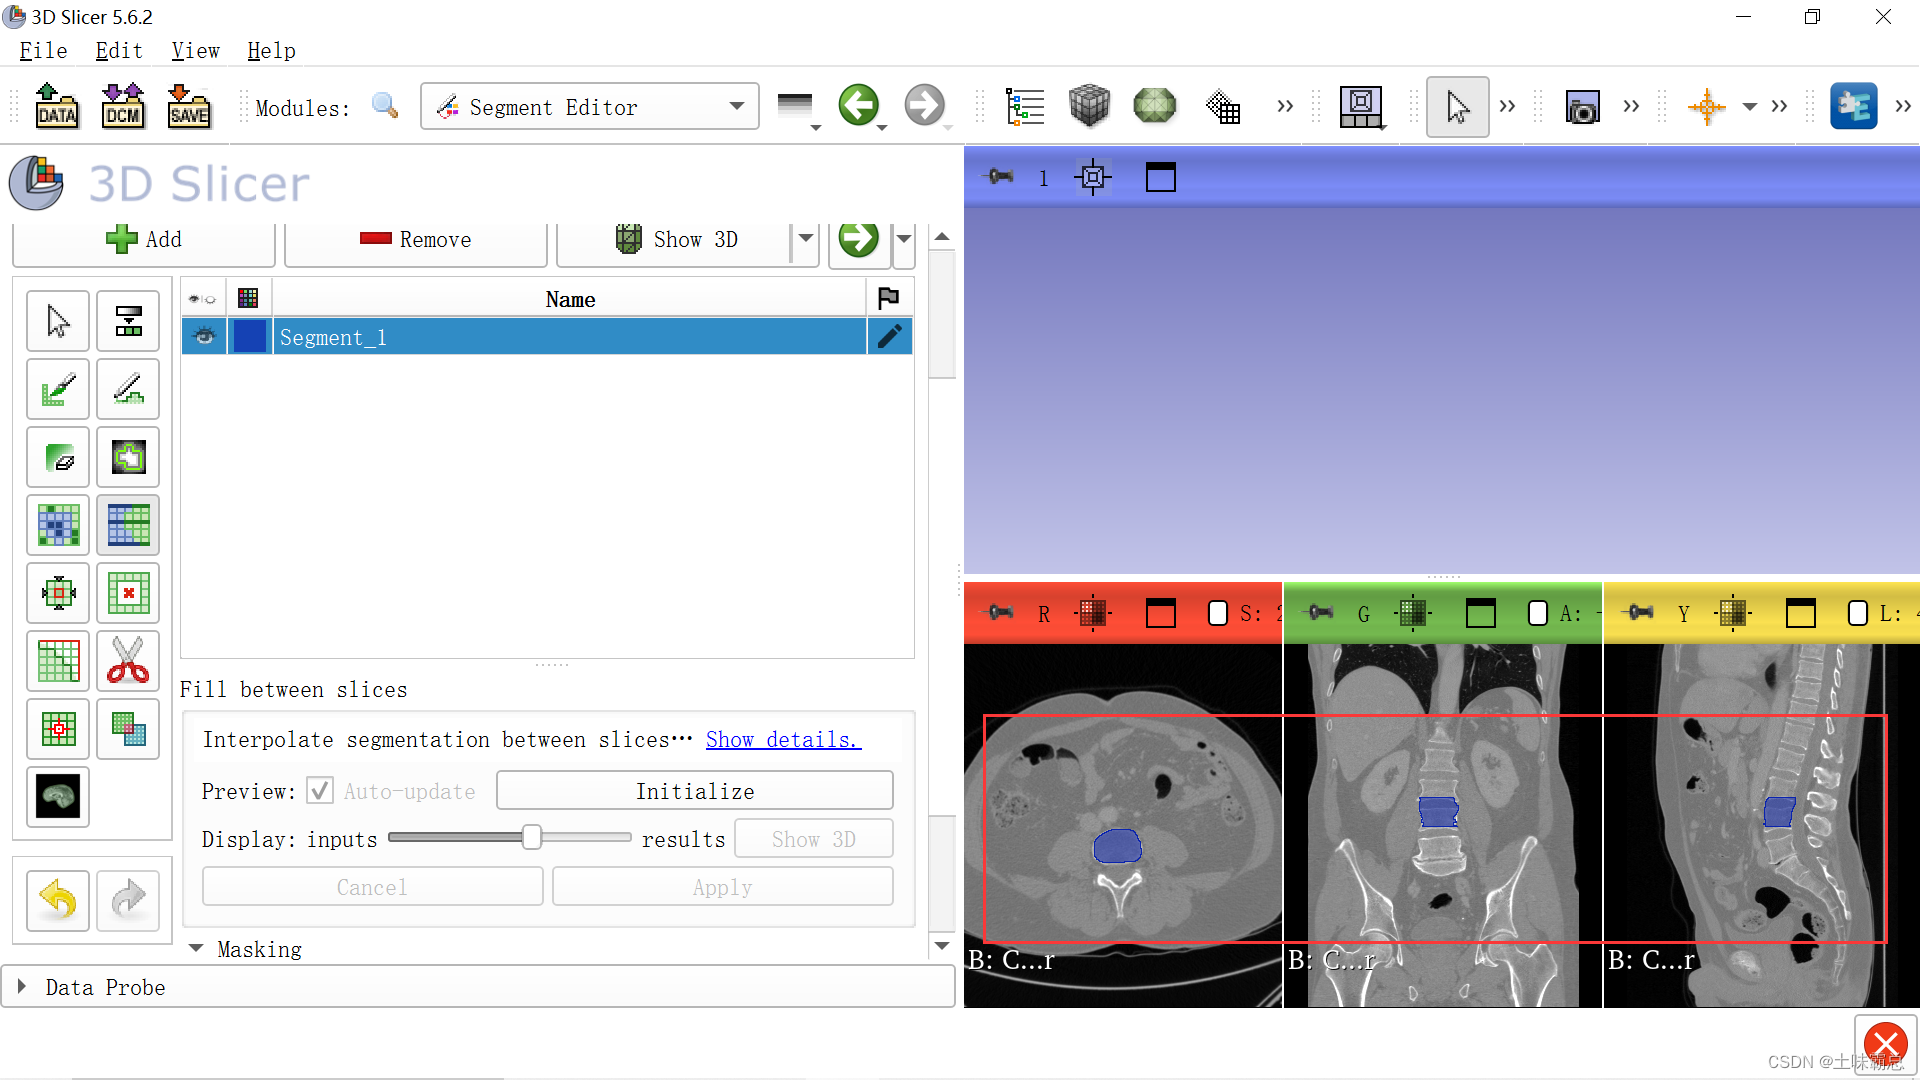Toggle slice visibility checkbox in red slice view

1217,613
